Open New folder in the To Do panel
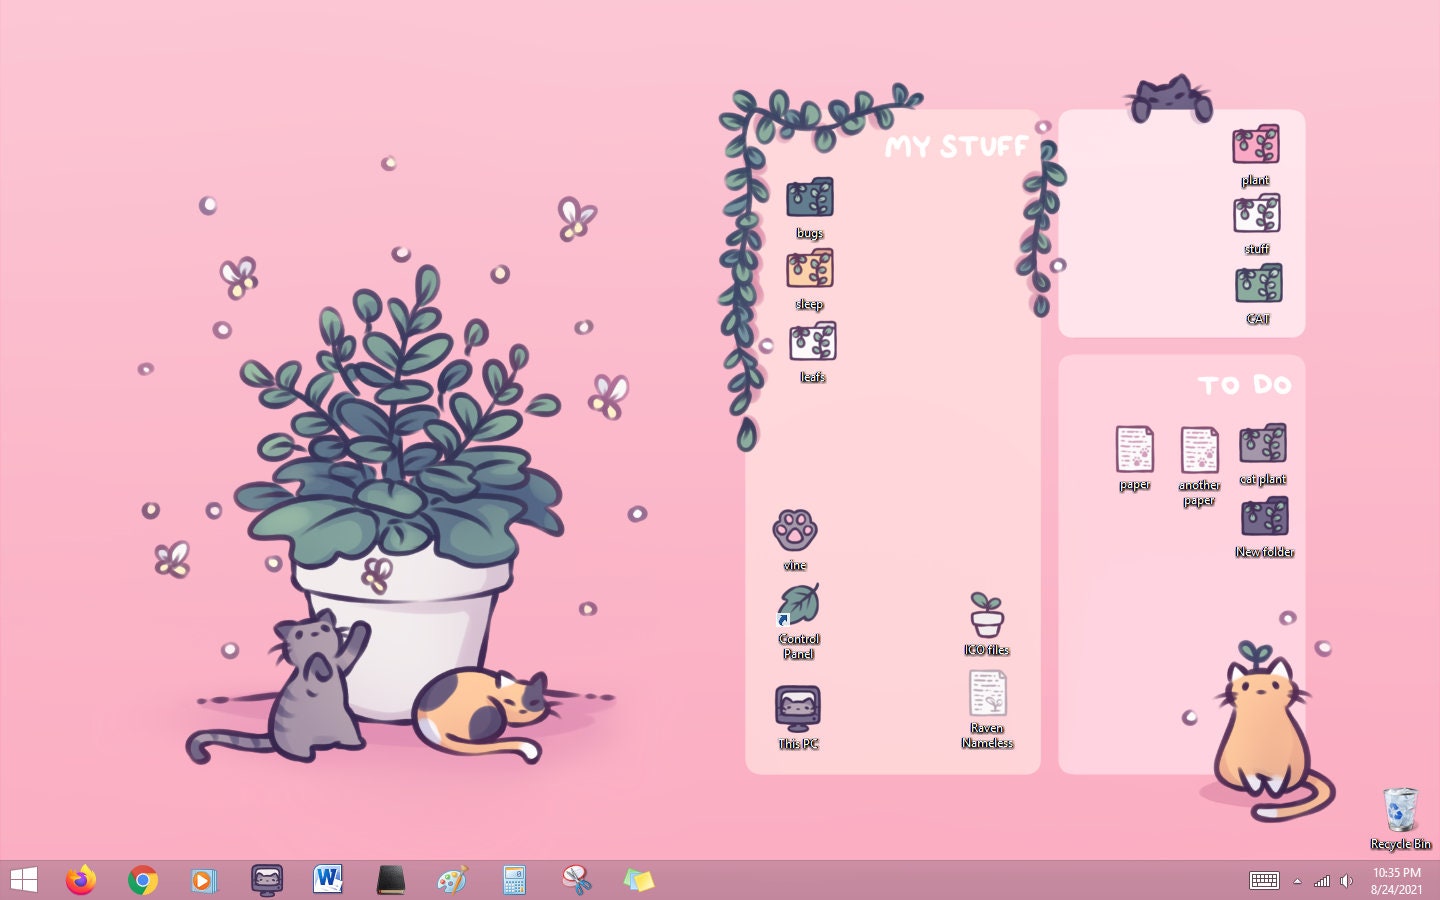 point(1264,517)
